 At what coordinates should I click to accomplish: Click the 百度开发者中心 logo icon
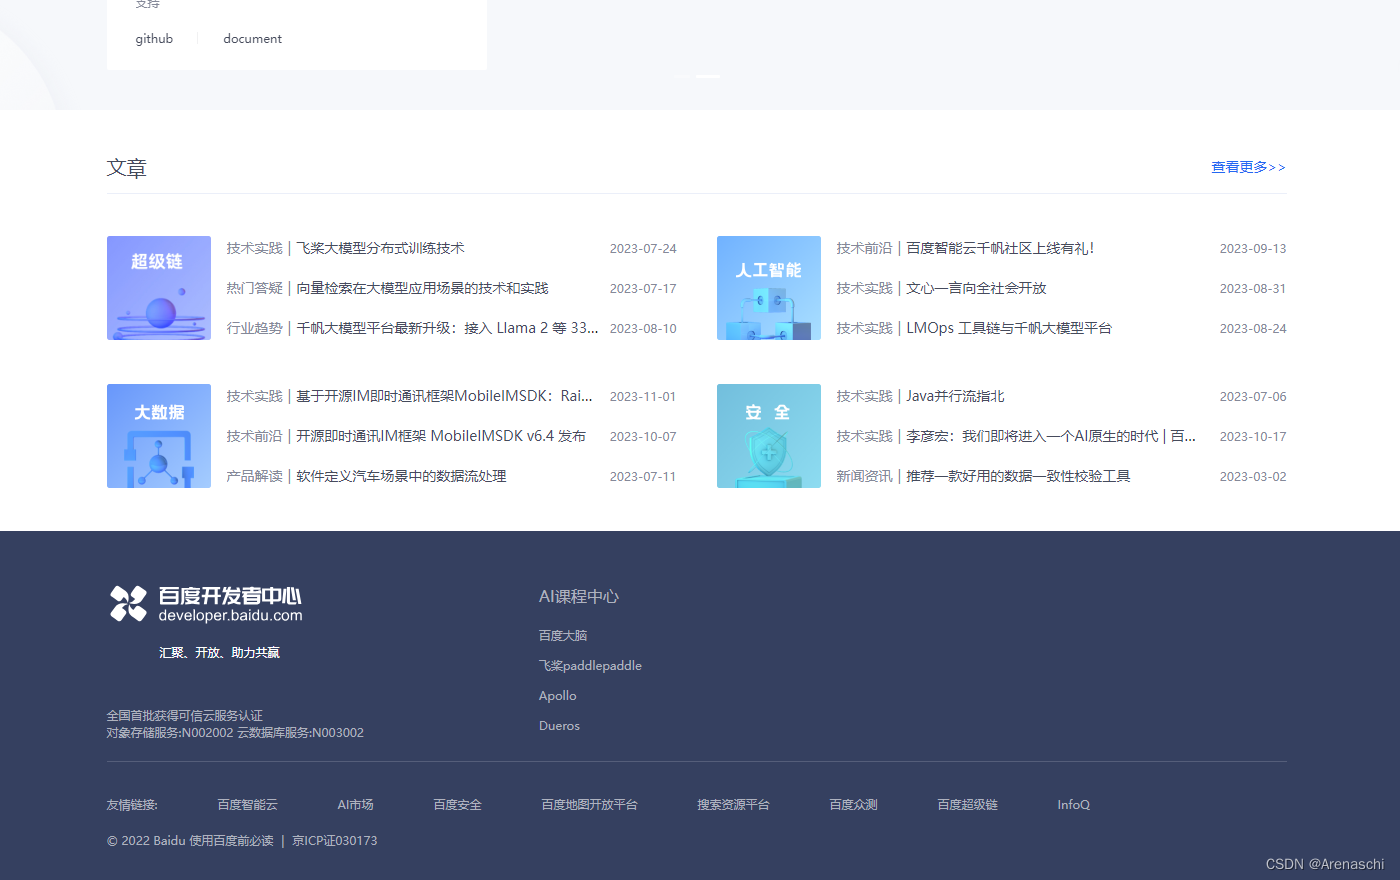tap(128, 603)
